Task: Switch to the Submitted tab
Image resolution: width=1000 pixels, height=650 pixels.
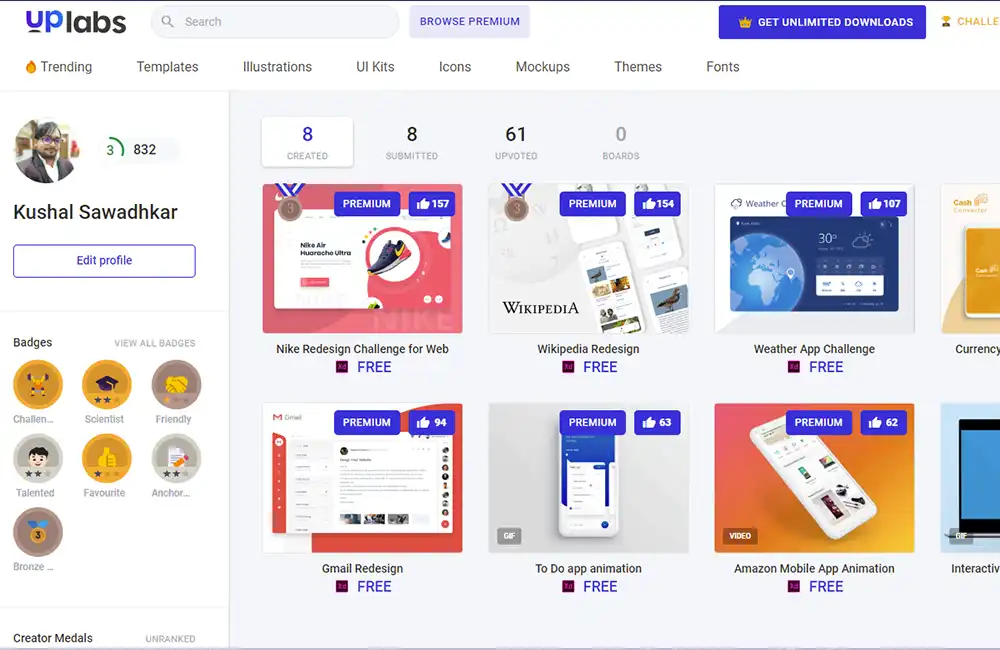Action: 412,142
